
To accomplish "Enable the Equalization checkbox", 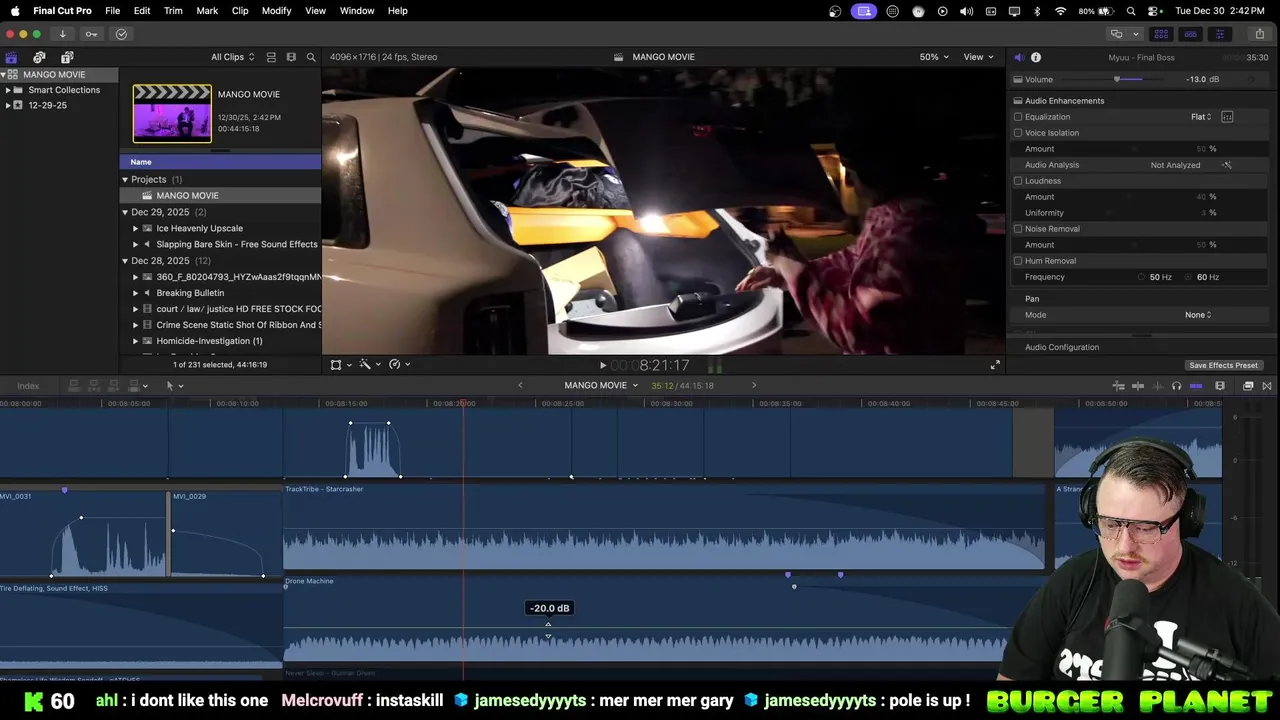I will [x=1018, y=117].
